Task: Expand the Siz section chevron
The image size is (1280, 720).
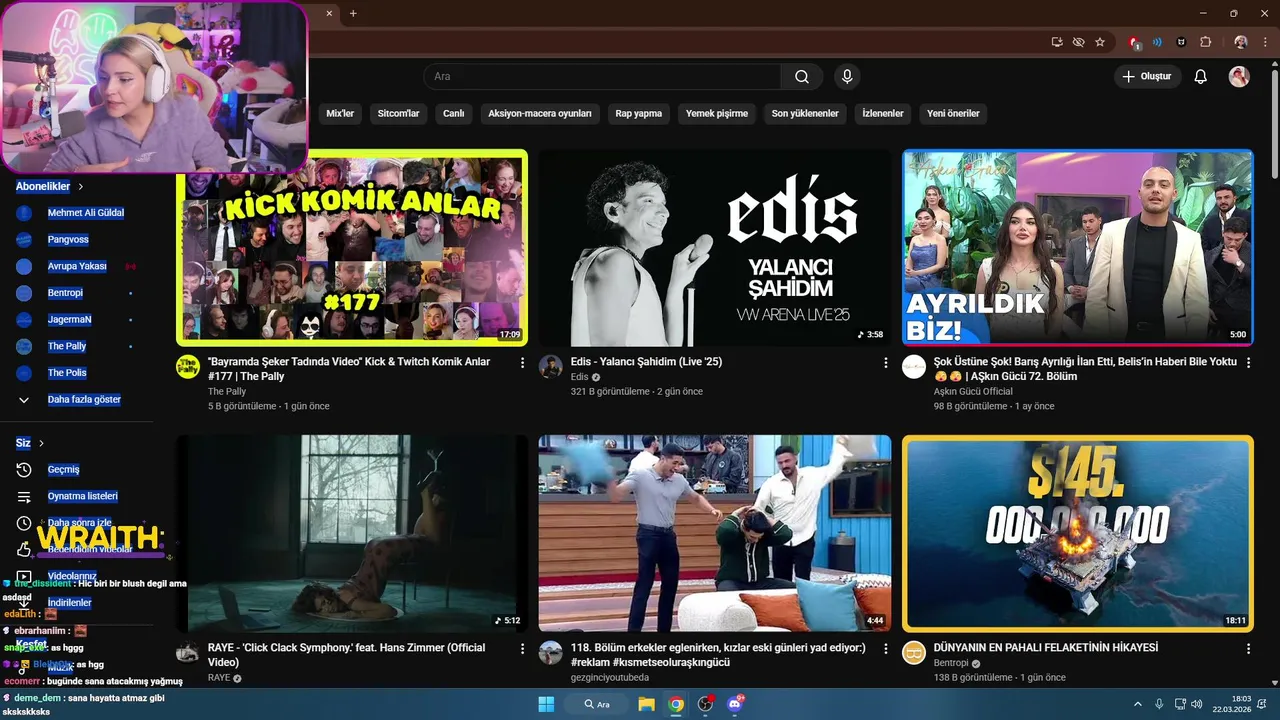Action: [x=41, y=443]
